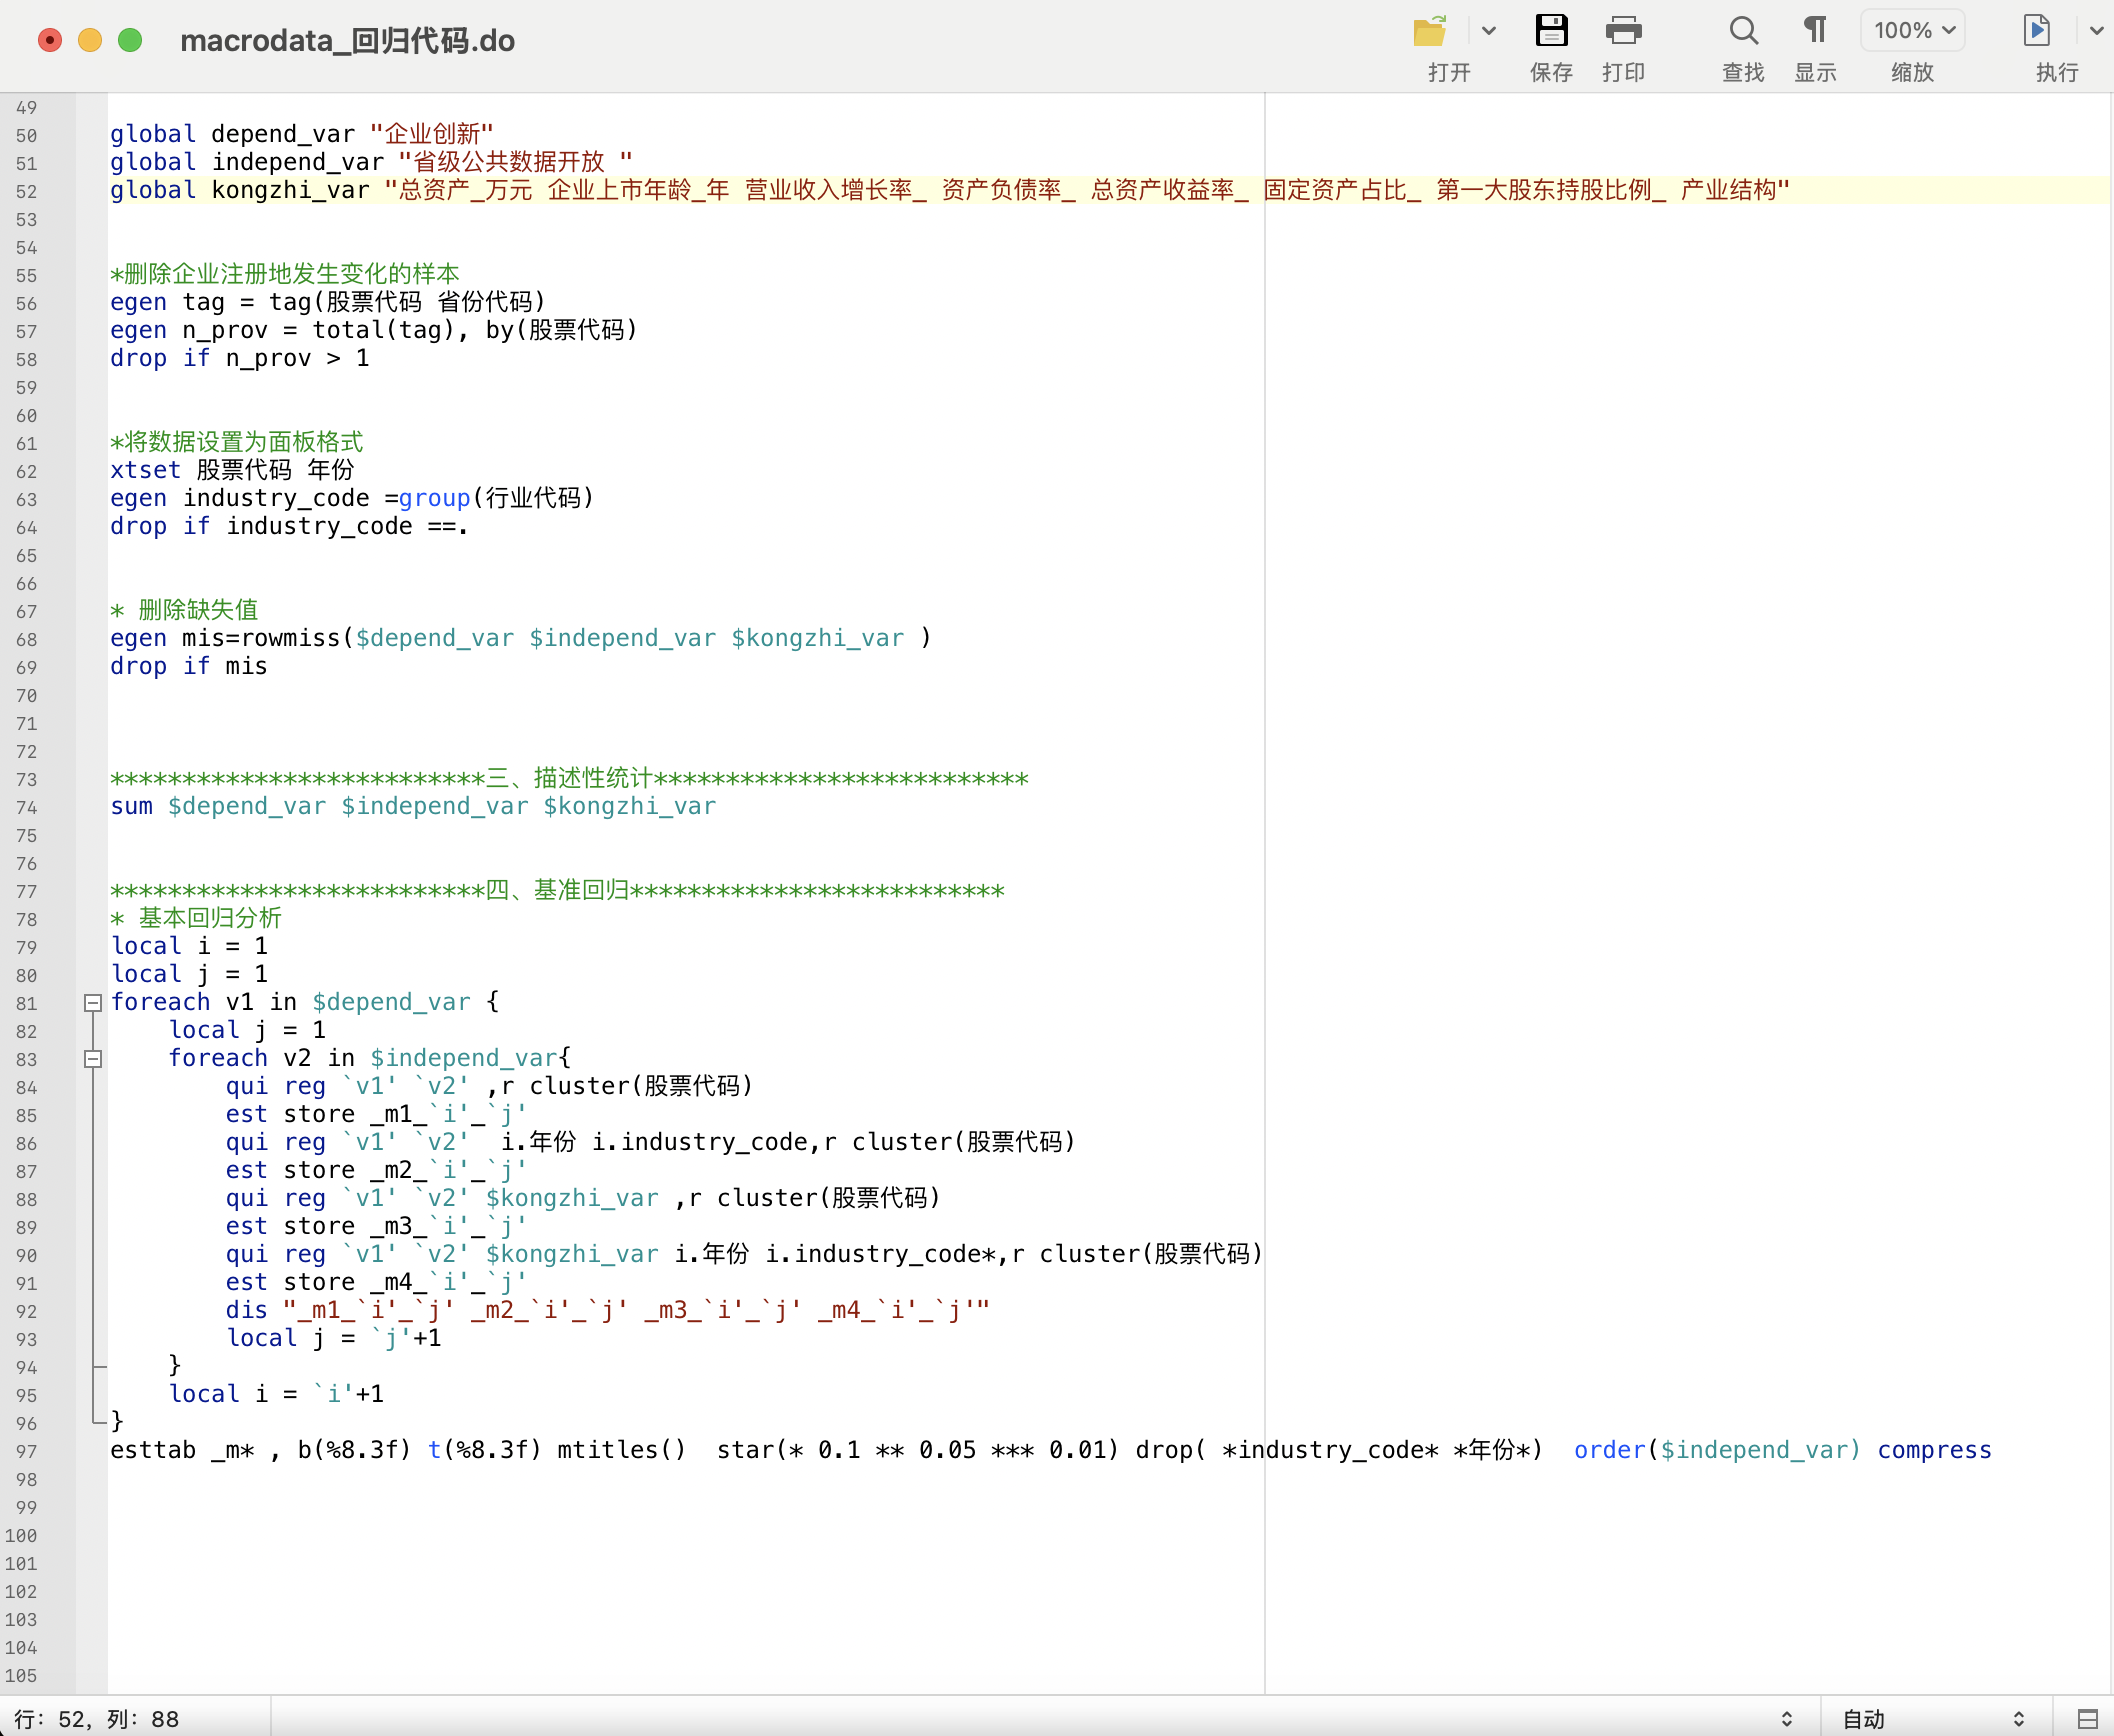Image resolution: width=2114 pixels, height=1736 pixels.
Task: Click 'egen tag = tag(股票代码 省份代码)' line
Action: click(328, 302)
